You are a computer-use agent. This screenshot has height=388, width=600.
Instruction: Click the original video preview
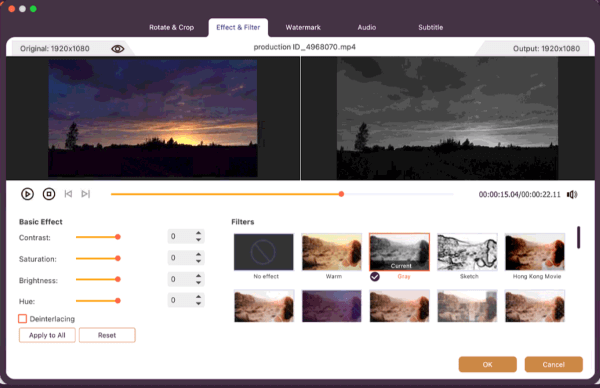[x=153, y=118]
